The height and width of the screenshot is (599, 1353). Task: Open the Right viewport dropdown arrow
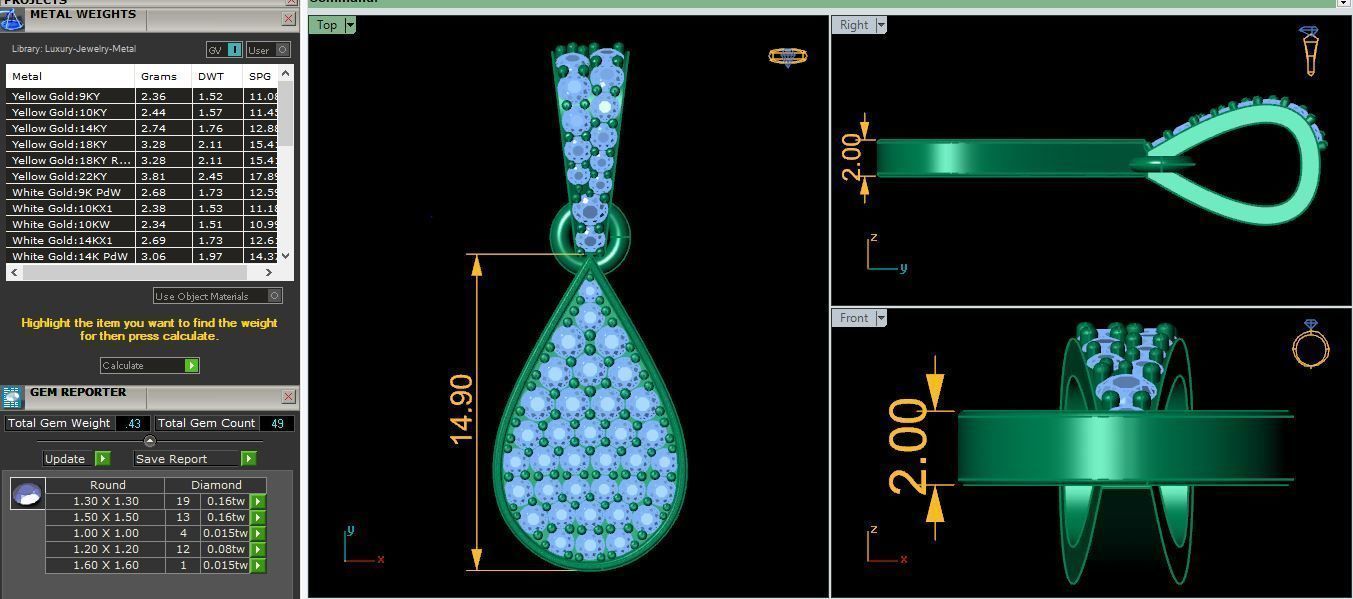click(881, 25)
